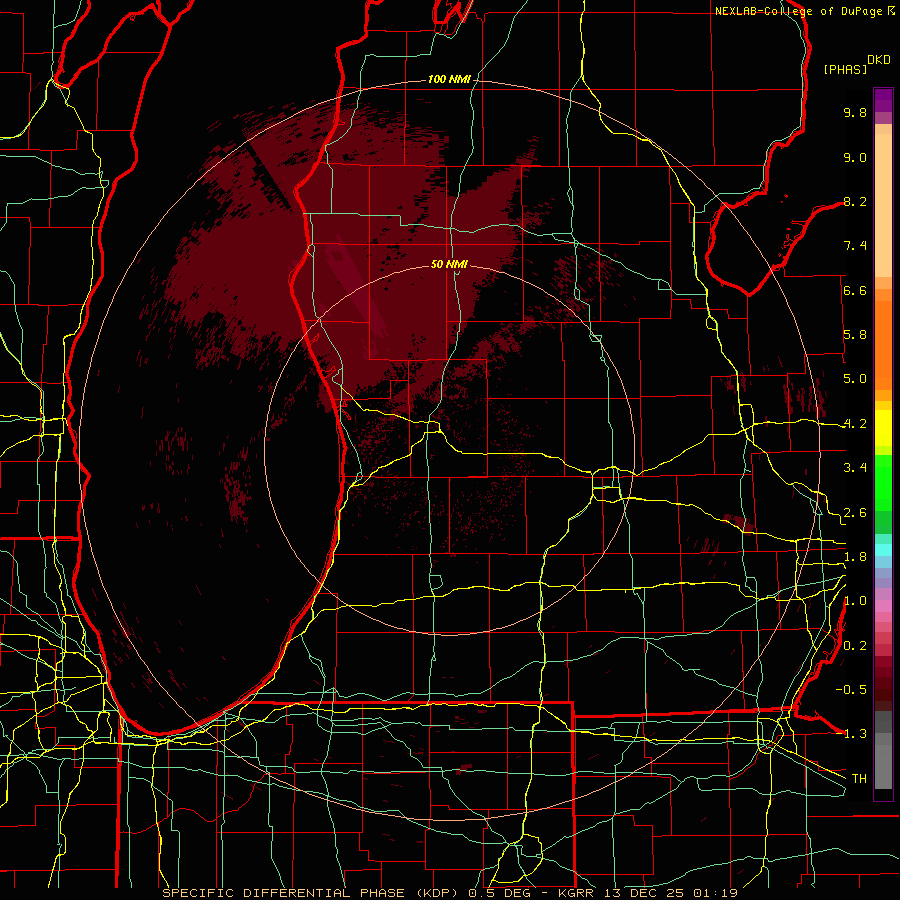
Task: Click the 0.2 scale value
Action: 855,646
